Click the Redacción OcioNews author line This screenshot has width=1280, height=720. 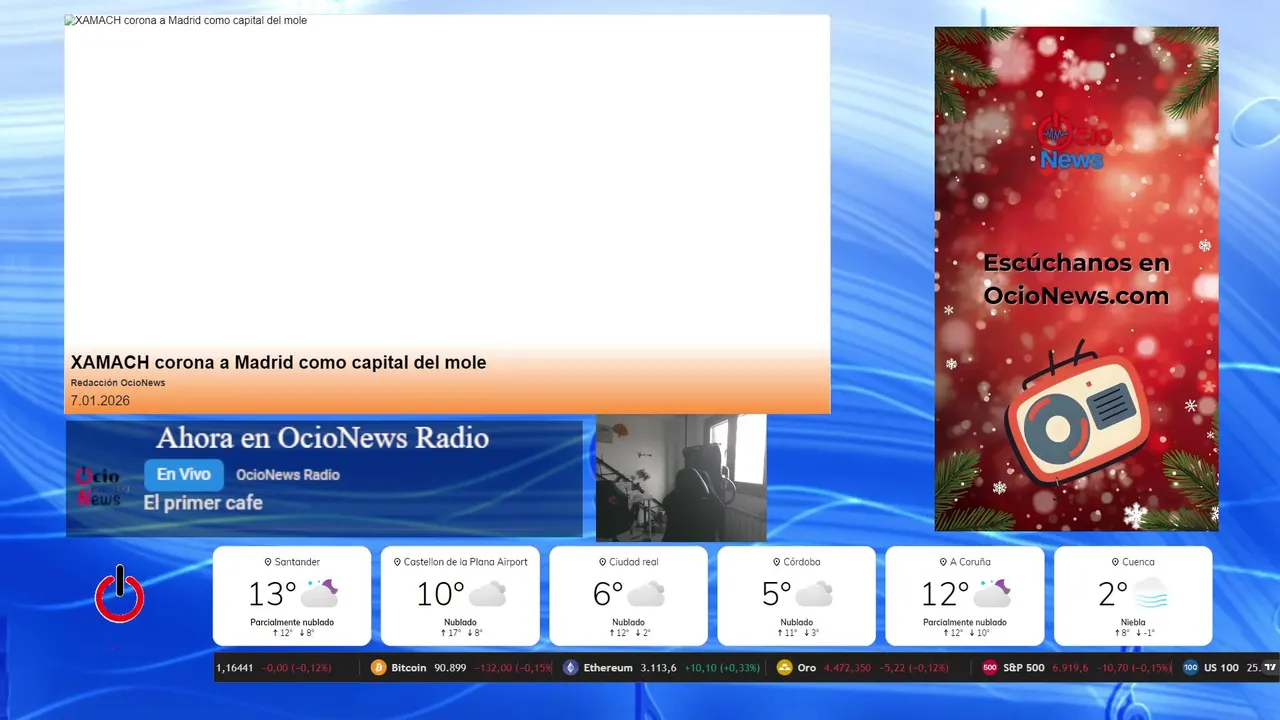[118, 383]
